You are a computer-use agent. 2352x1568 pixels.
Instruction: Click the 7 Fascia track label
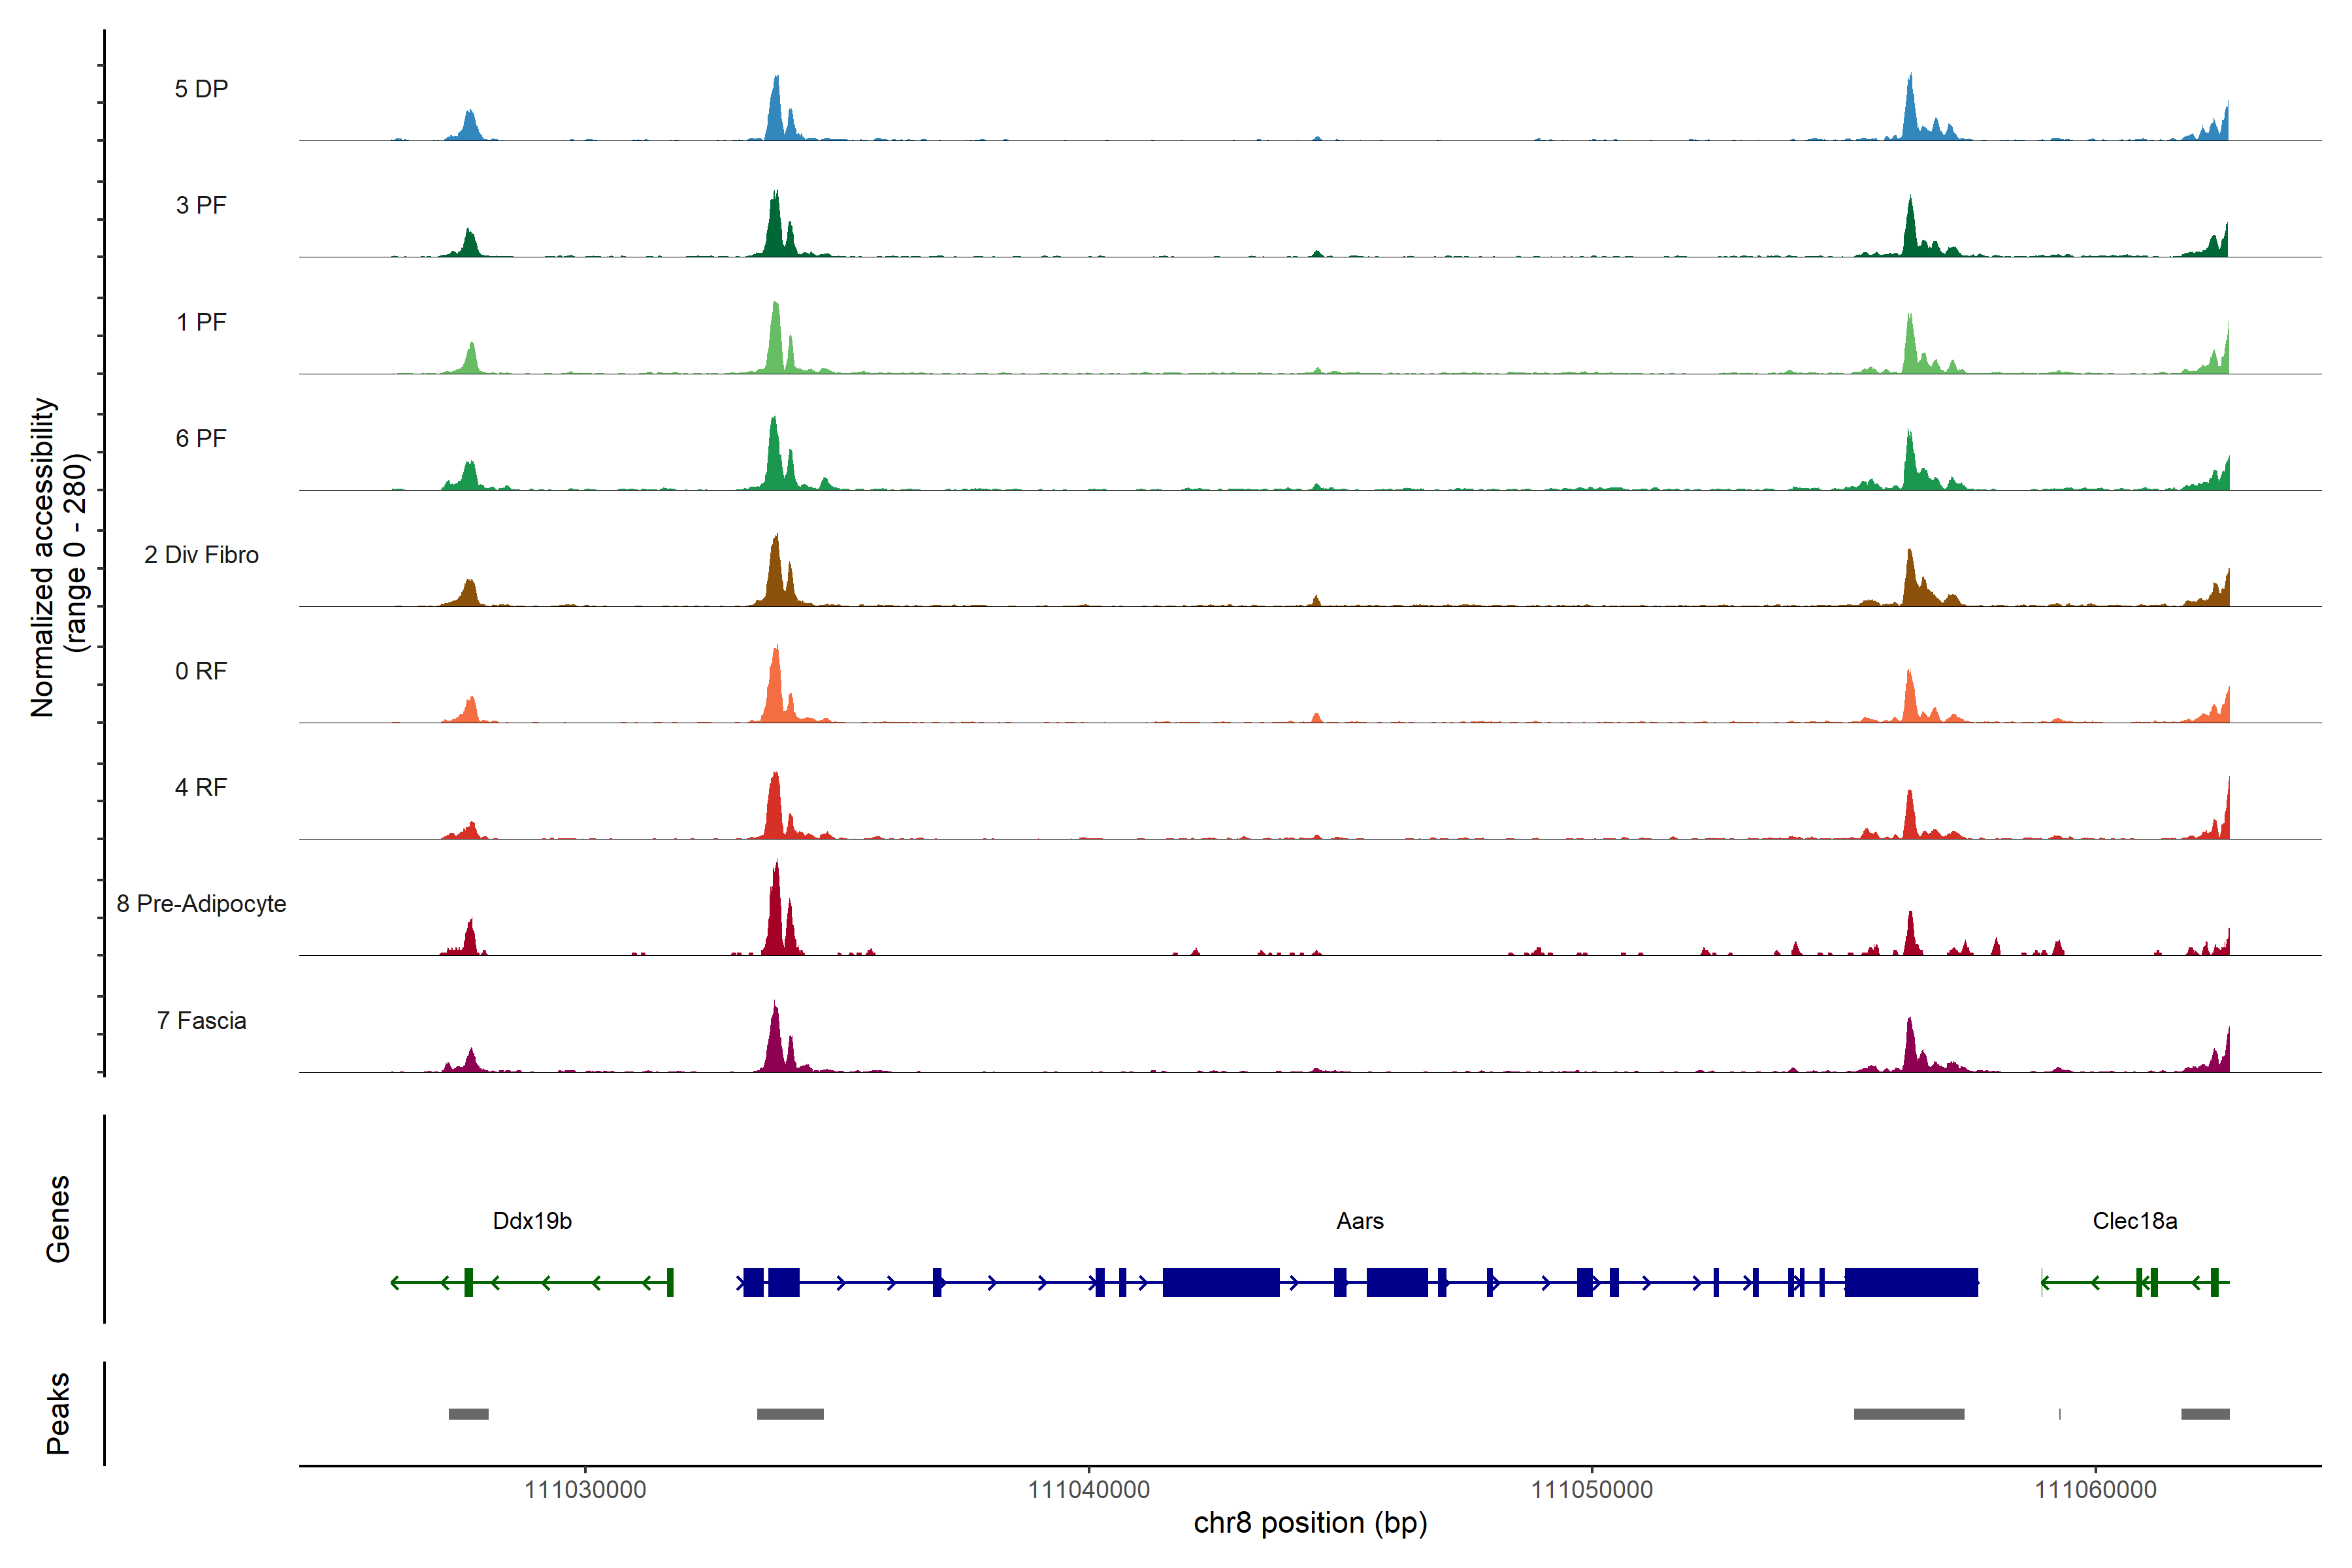pyautogui.click(x=201, y=1021)
